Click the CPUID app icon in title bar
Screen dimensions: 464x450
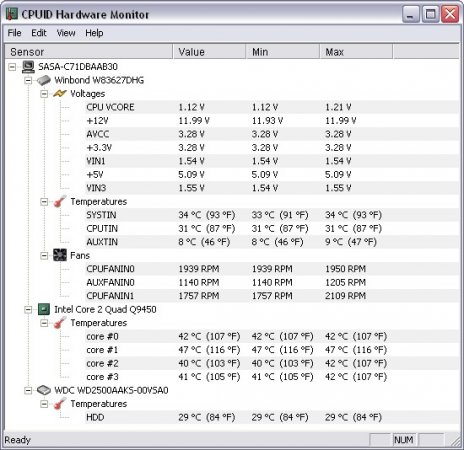point(12,14)
